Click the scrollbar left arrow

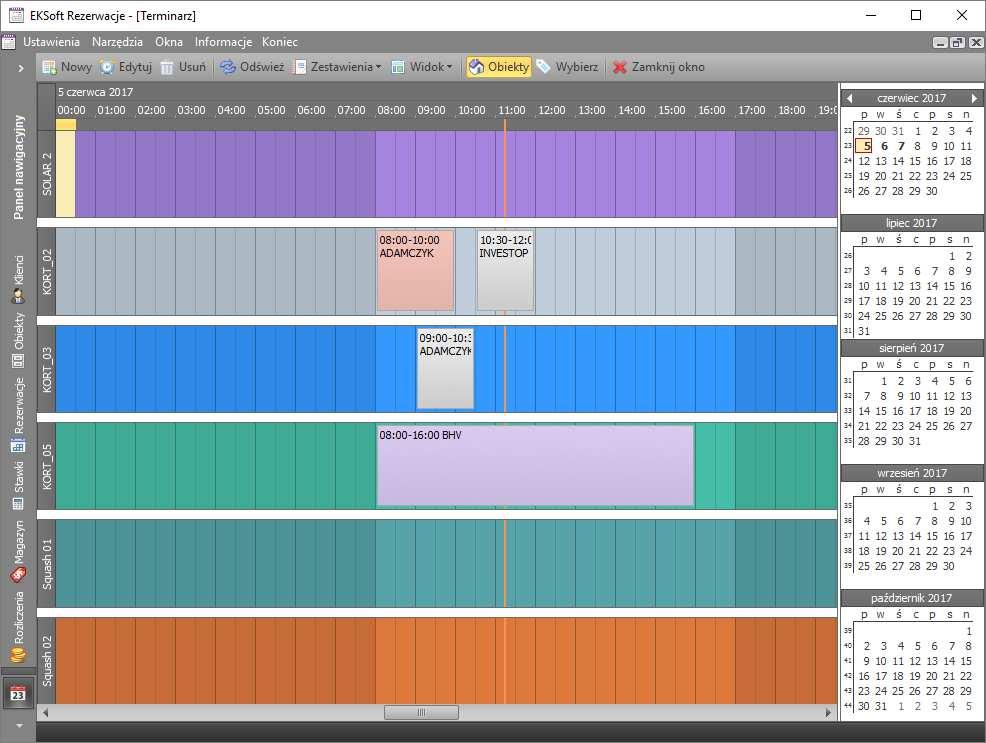tap(45, 712)
